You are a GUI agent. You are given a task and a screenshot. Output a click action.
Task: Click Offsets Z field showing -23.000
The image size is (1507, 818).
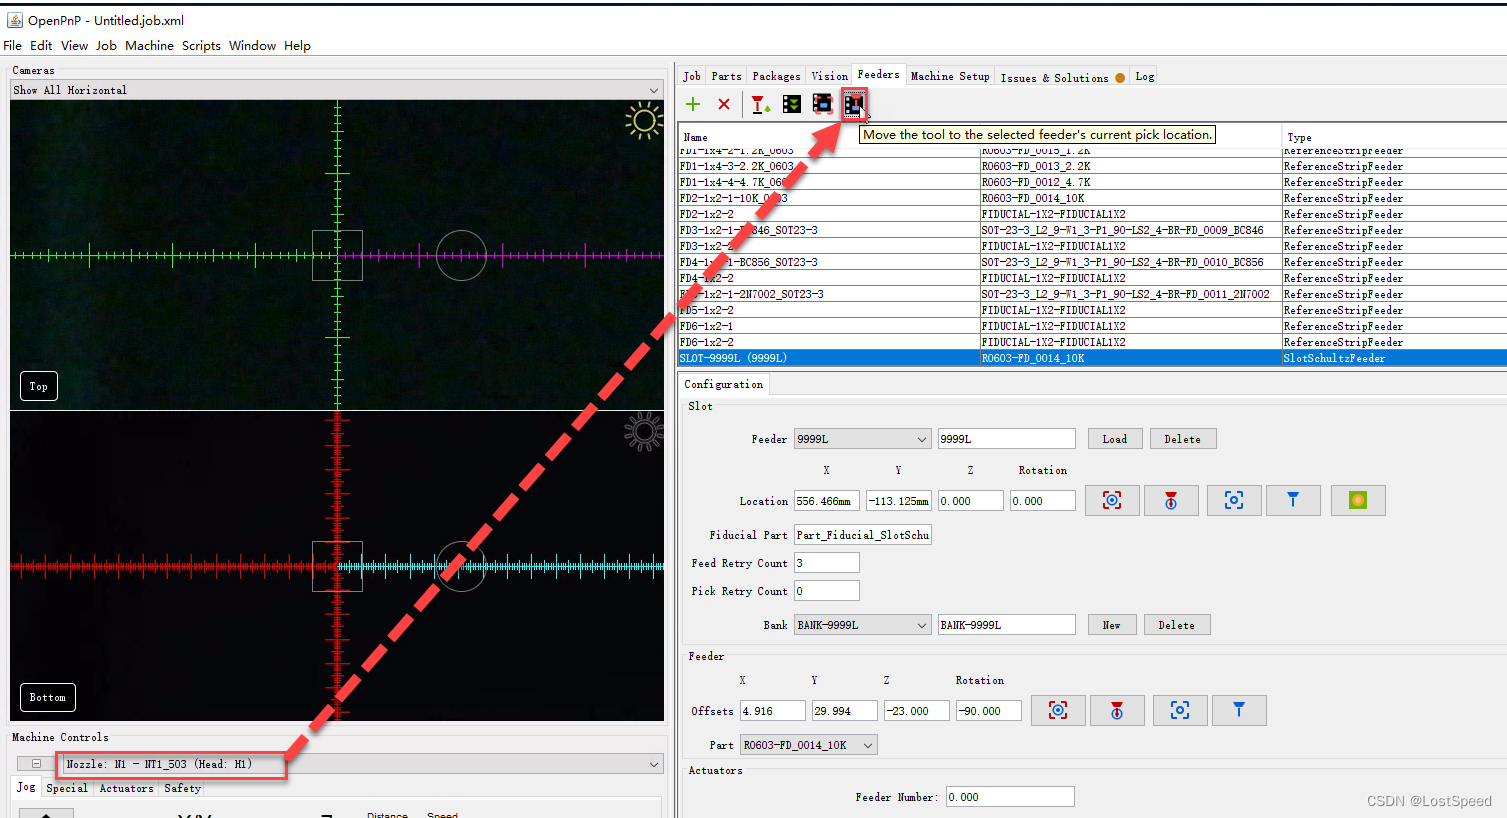(x=917, y=711)
